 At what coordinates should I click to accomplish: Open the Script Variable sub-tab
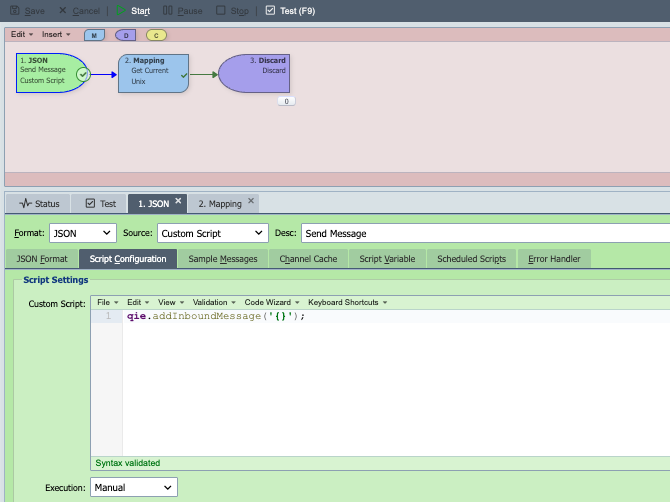[387, 259]
